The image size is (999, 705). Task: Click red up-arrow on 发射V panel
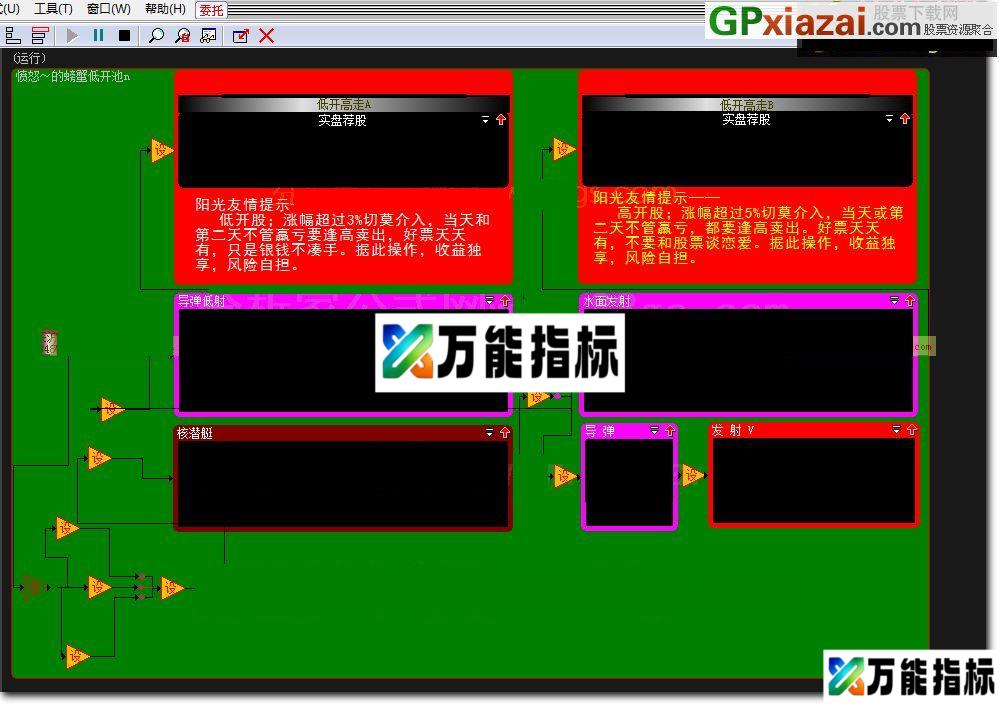(911, 430)
